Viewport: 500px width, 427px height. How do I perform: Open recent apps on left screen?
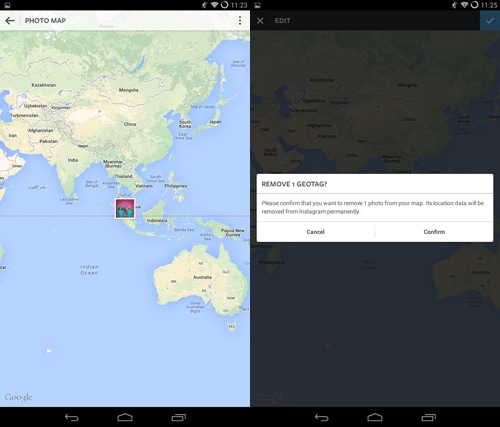(179, 417)
